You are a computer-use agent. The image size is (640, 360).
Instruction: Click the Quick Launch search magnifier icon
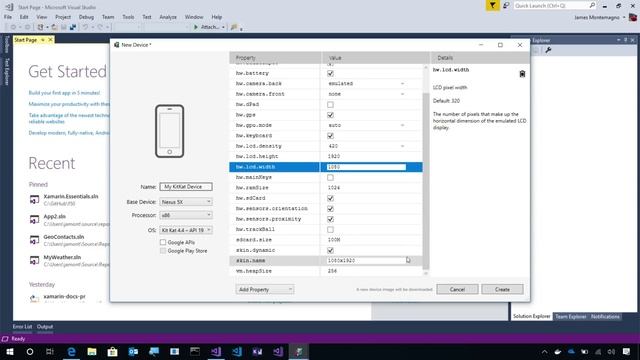pos(592,5)
